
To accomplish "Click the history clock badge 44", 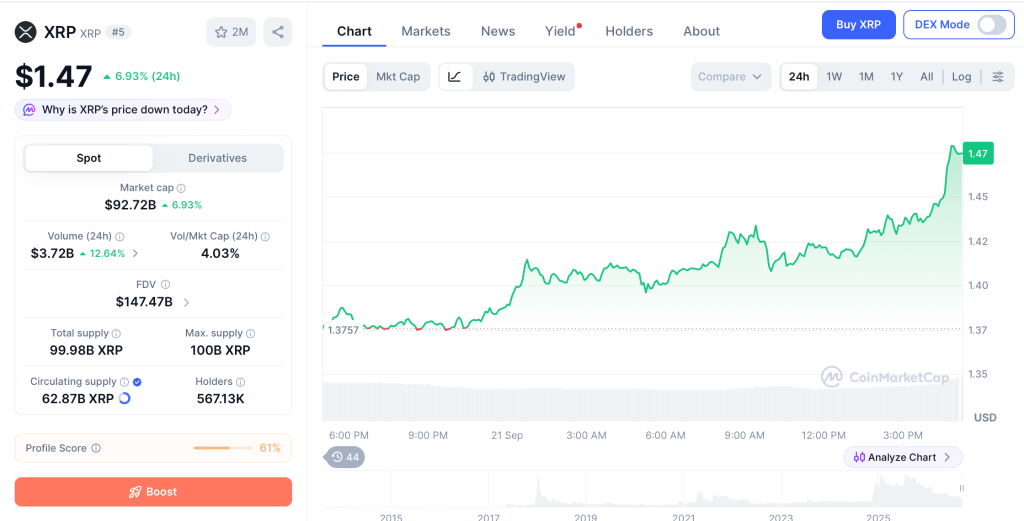I will [x=345, y=457].
